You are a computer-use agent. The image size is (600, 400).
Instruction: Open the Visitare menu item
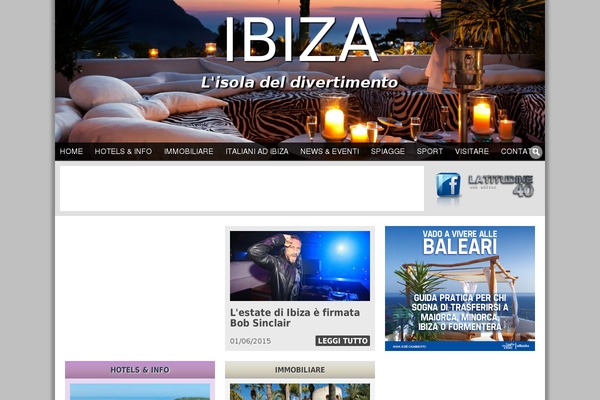pyautogui.click(x=472, y=151)
